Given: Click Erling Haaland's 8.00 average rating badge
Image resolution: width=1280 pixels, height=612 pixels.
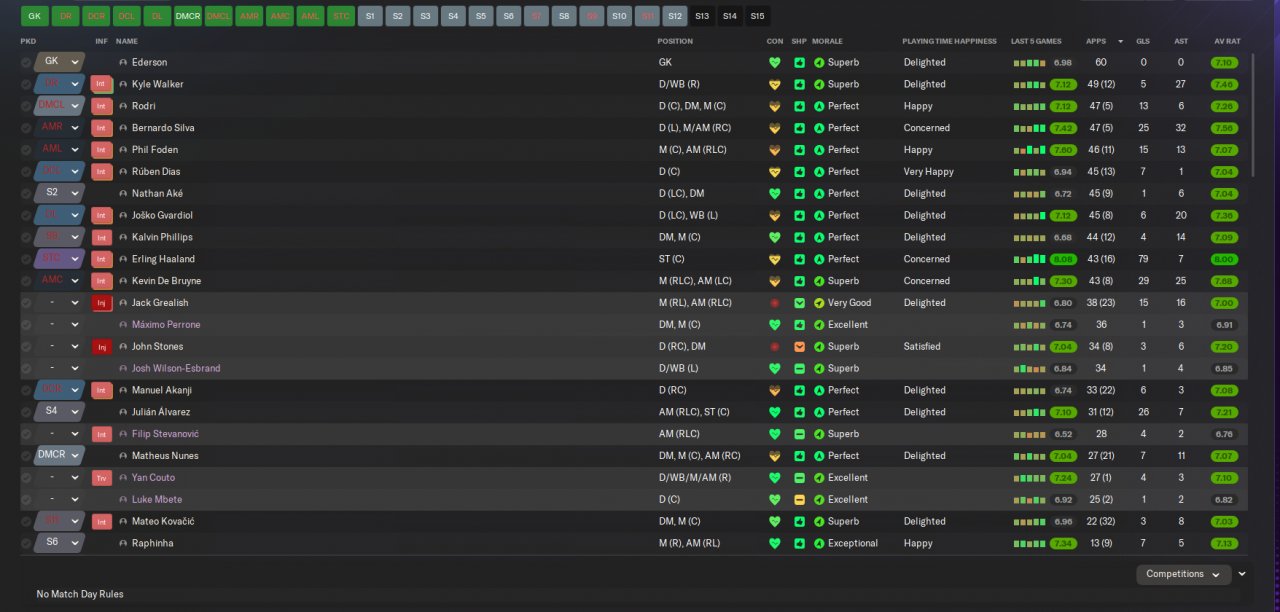Looking at the screenshot, I should [1224, 259].
